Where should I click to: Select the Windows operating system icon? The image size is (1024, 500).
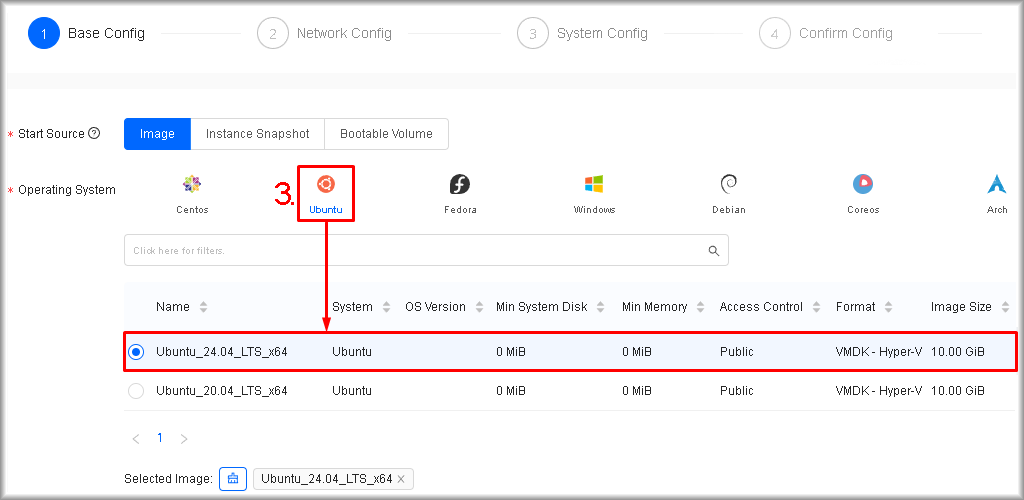[x=594, y=185]
